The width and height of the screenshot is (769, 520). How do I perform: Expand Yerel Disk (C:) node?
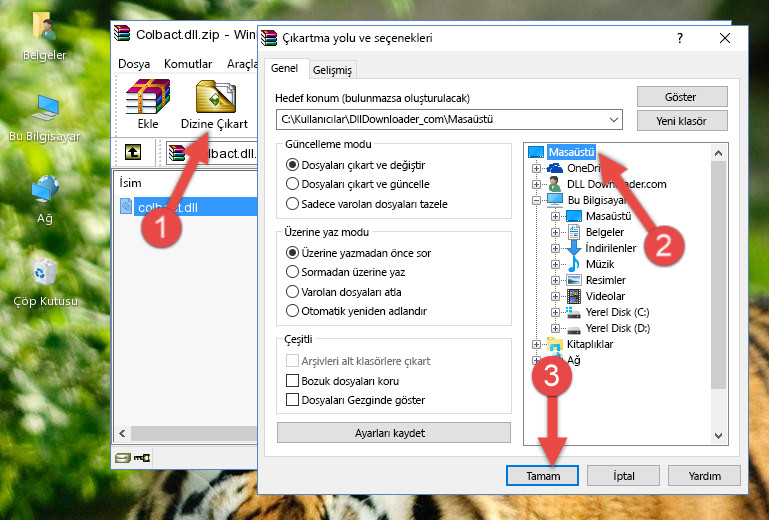pyautogui.click(x=555, y=312)
